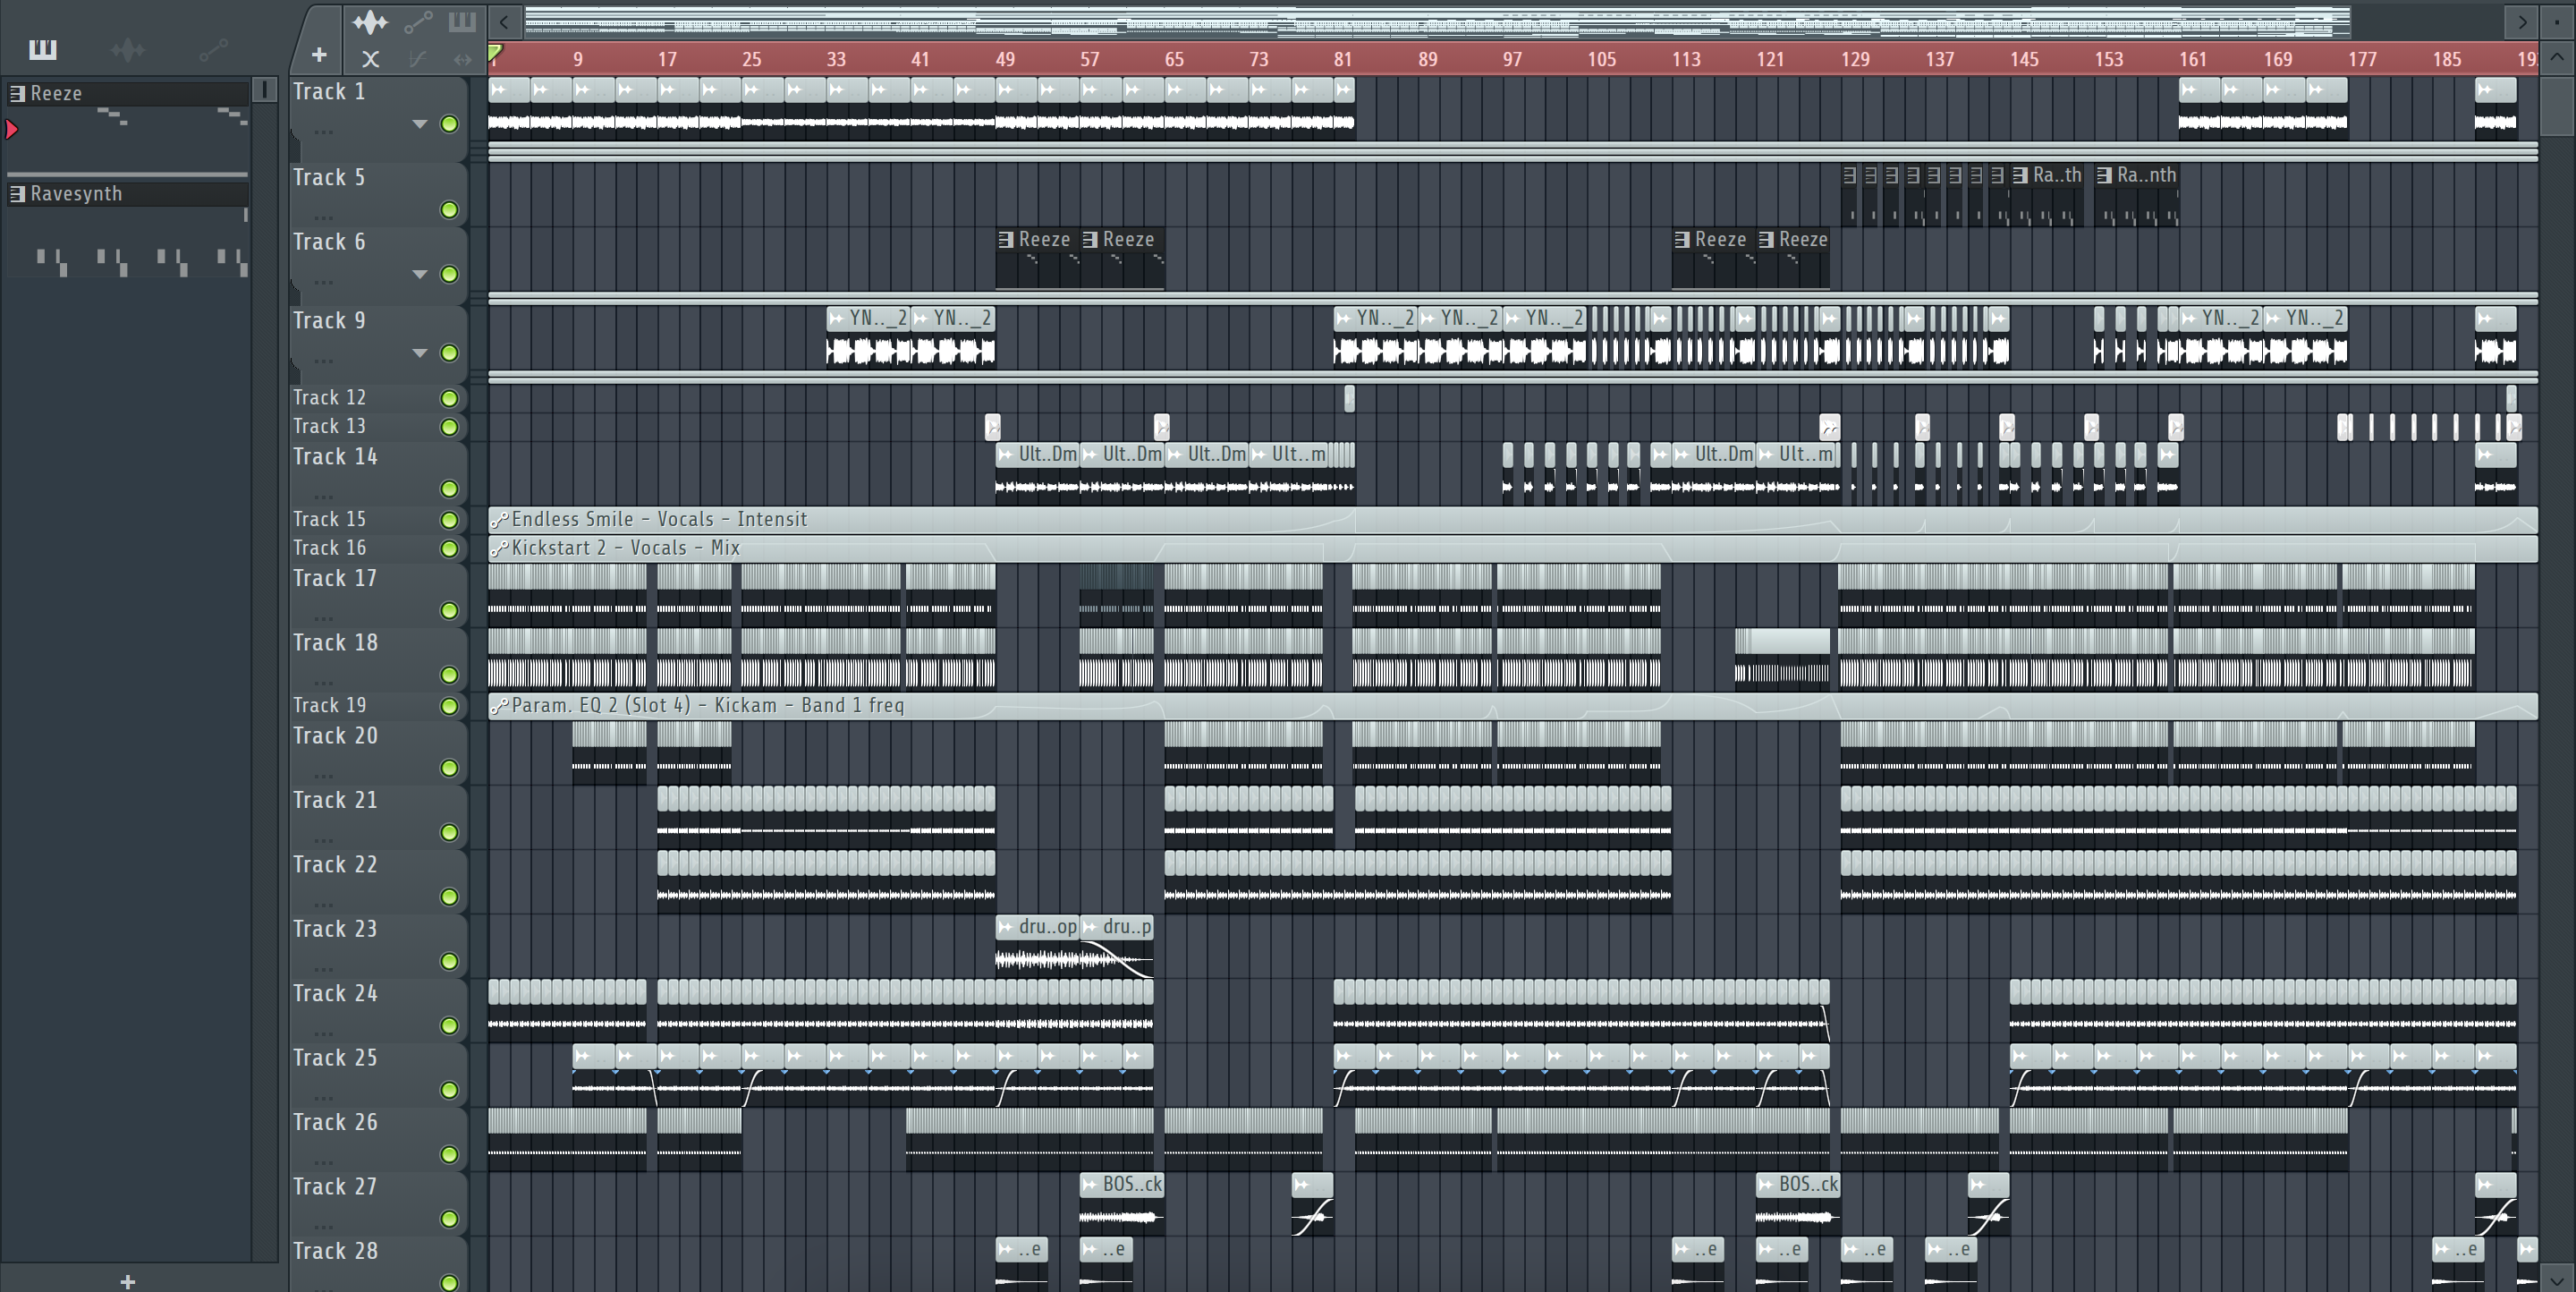Image resolution: width=2576 pixels, height=1292 pixels.
Task: Select audio clips filter in picker panel
Action: (128, 49)
